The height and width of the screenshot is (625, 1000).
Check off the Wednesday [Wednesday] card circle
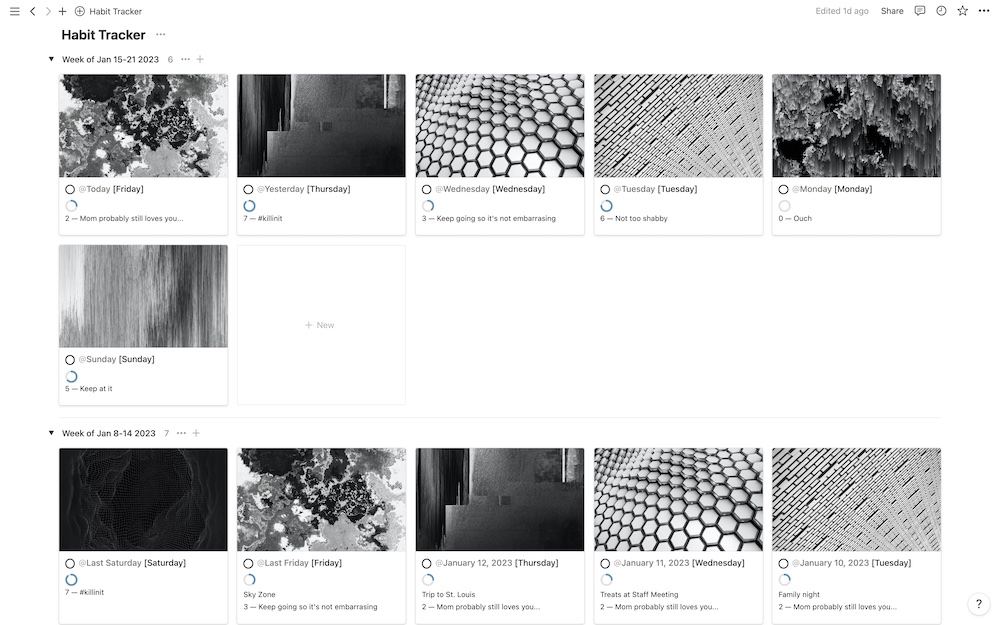[x=427, y=189]
